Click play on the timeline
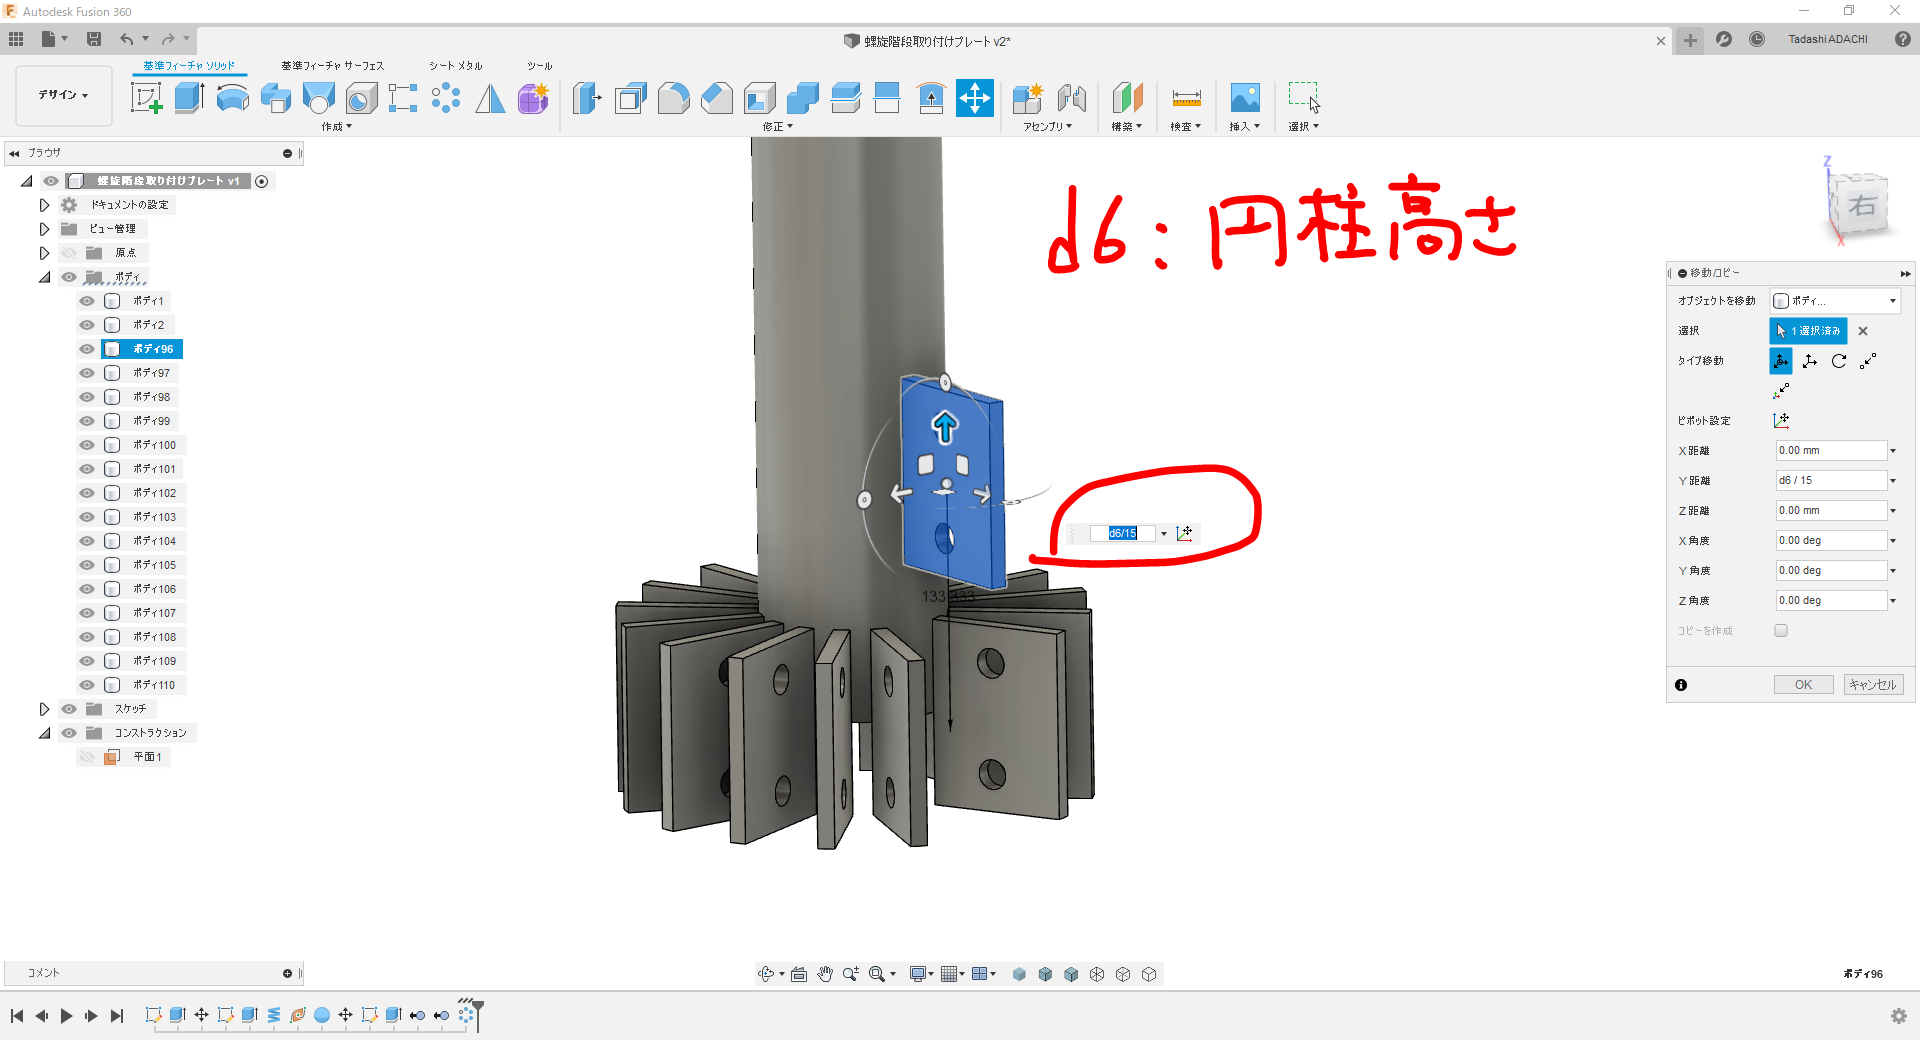Viewport: 1920px width, 1040px height. click(x=66, y=1016)
